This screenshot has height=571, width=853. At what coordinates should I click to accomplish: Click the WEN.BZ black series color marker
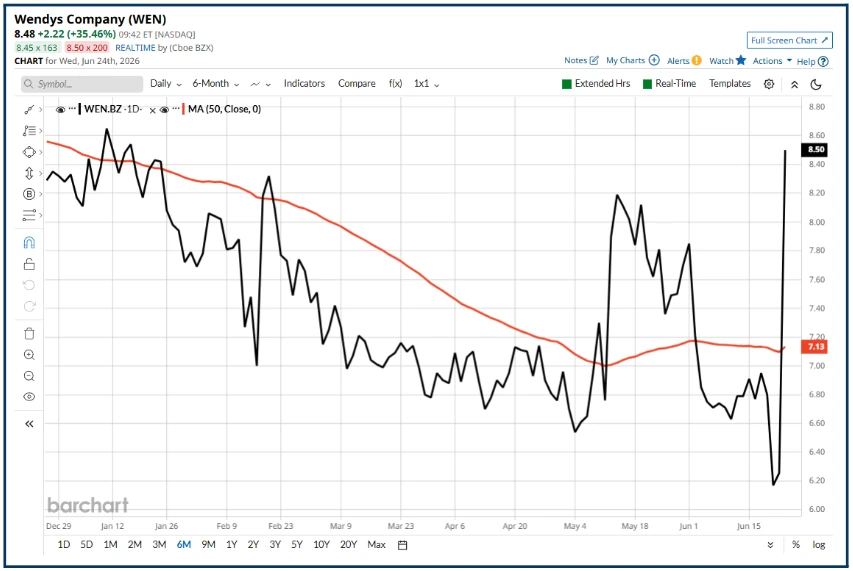pyautogui.click(x=80, y=109)
